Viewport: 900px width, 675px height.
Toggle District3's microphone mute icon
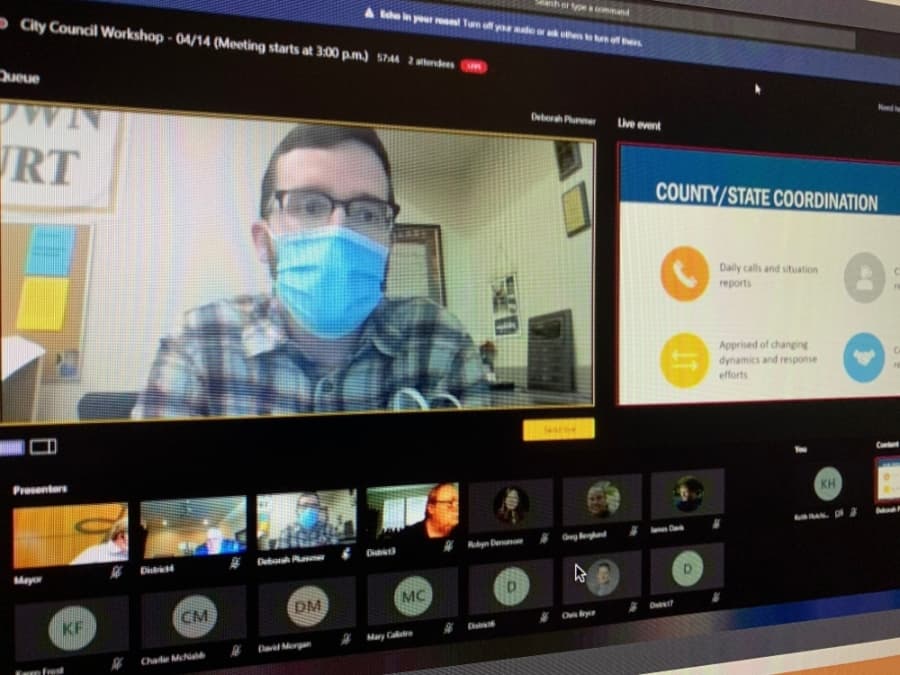click(448, 545)
